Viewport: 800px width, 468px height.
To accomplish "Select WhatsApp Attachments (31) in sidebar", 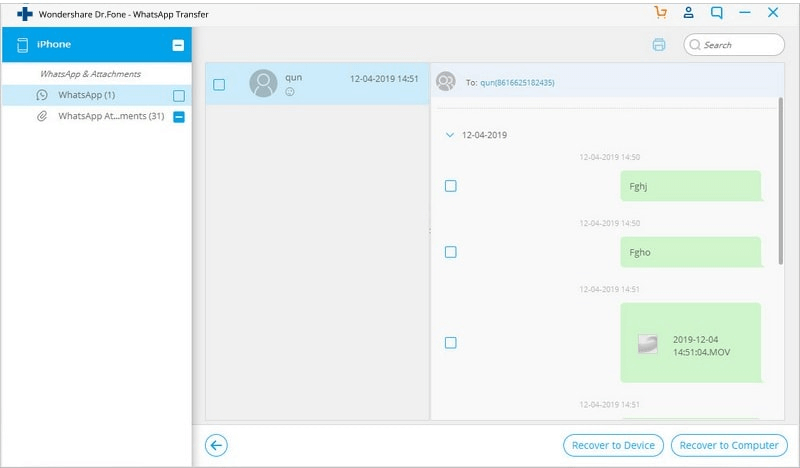I will 110,116.
